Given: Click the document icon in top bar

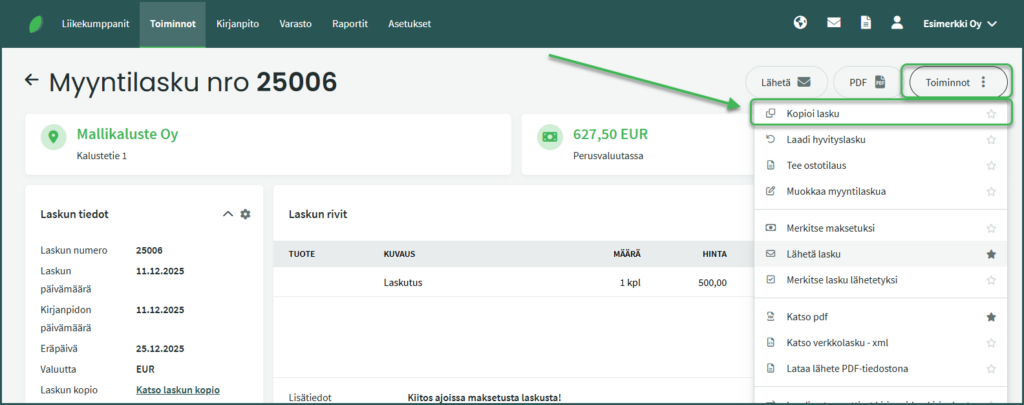Looking at the screenshot, I should [866, 23].
